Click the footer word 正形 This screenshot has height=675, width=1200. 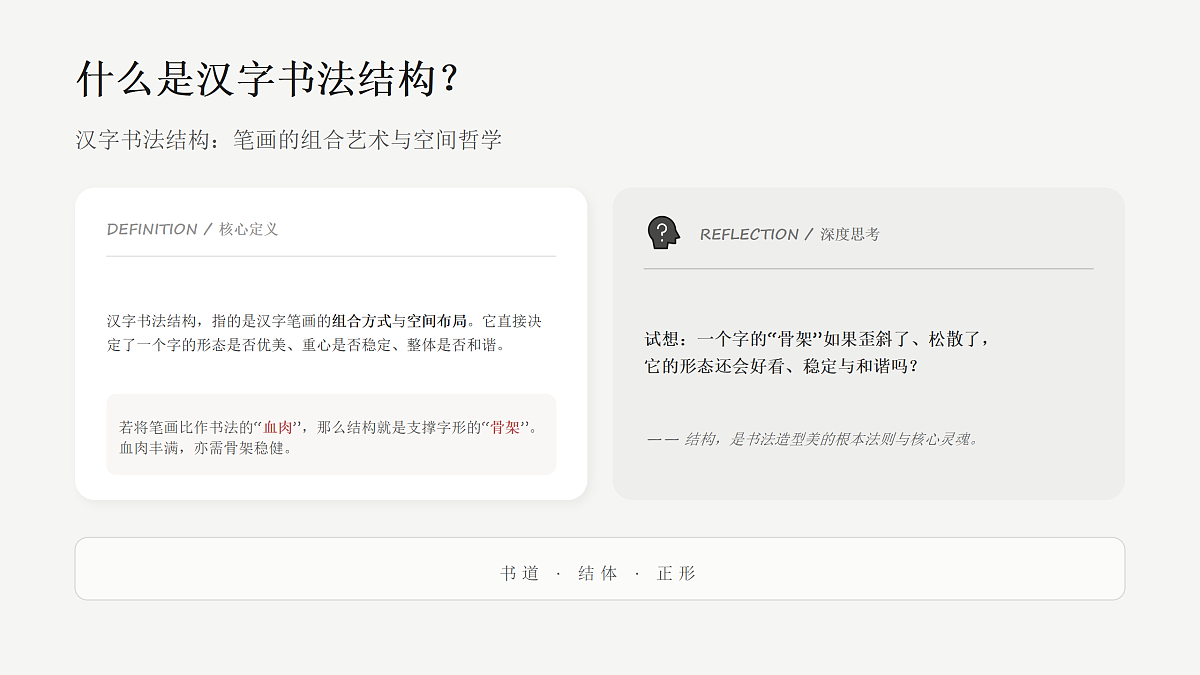pyautogui.click(x=676, y=573)
